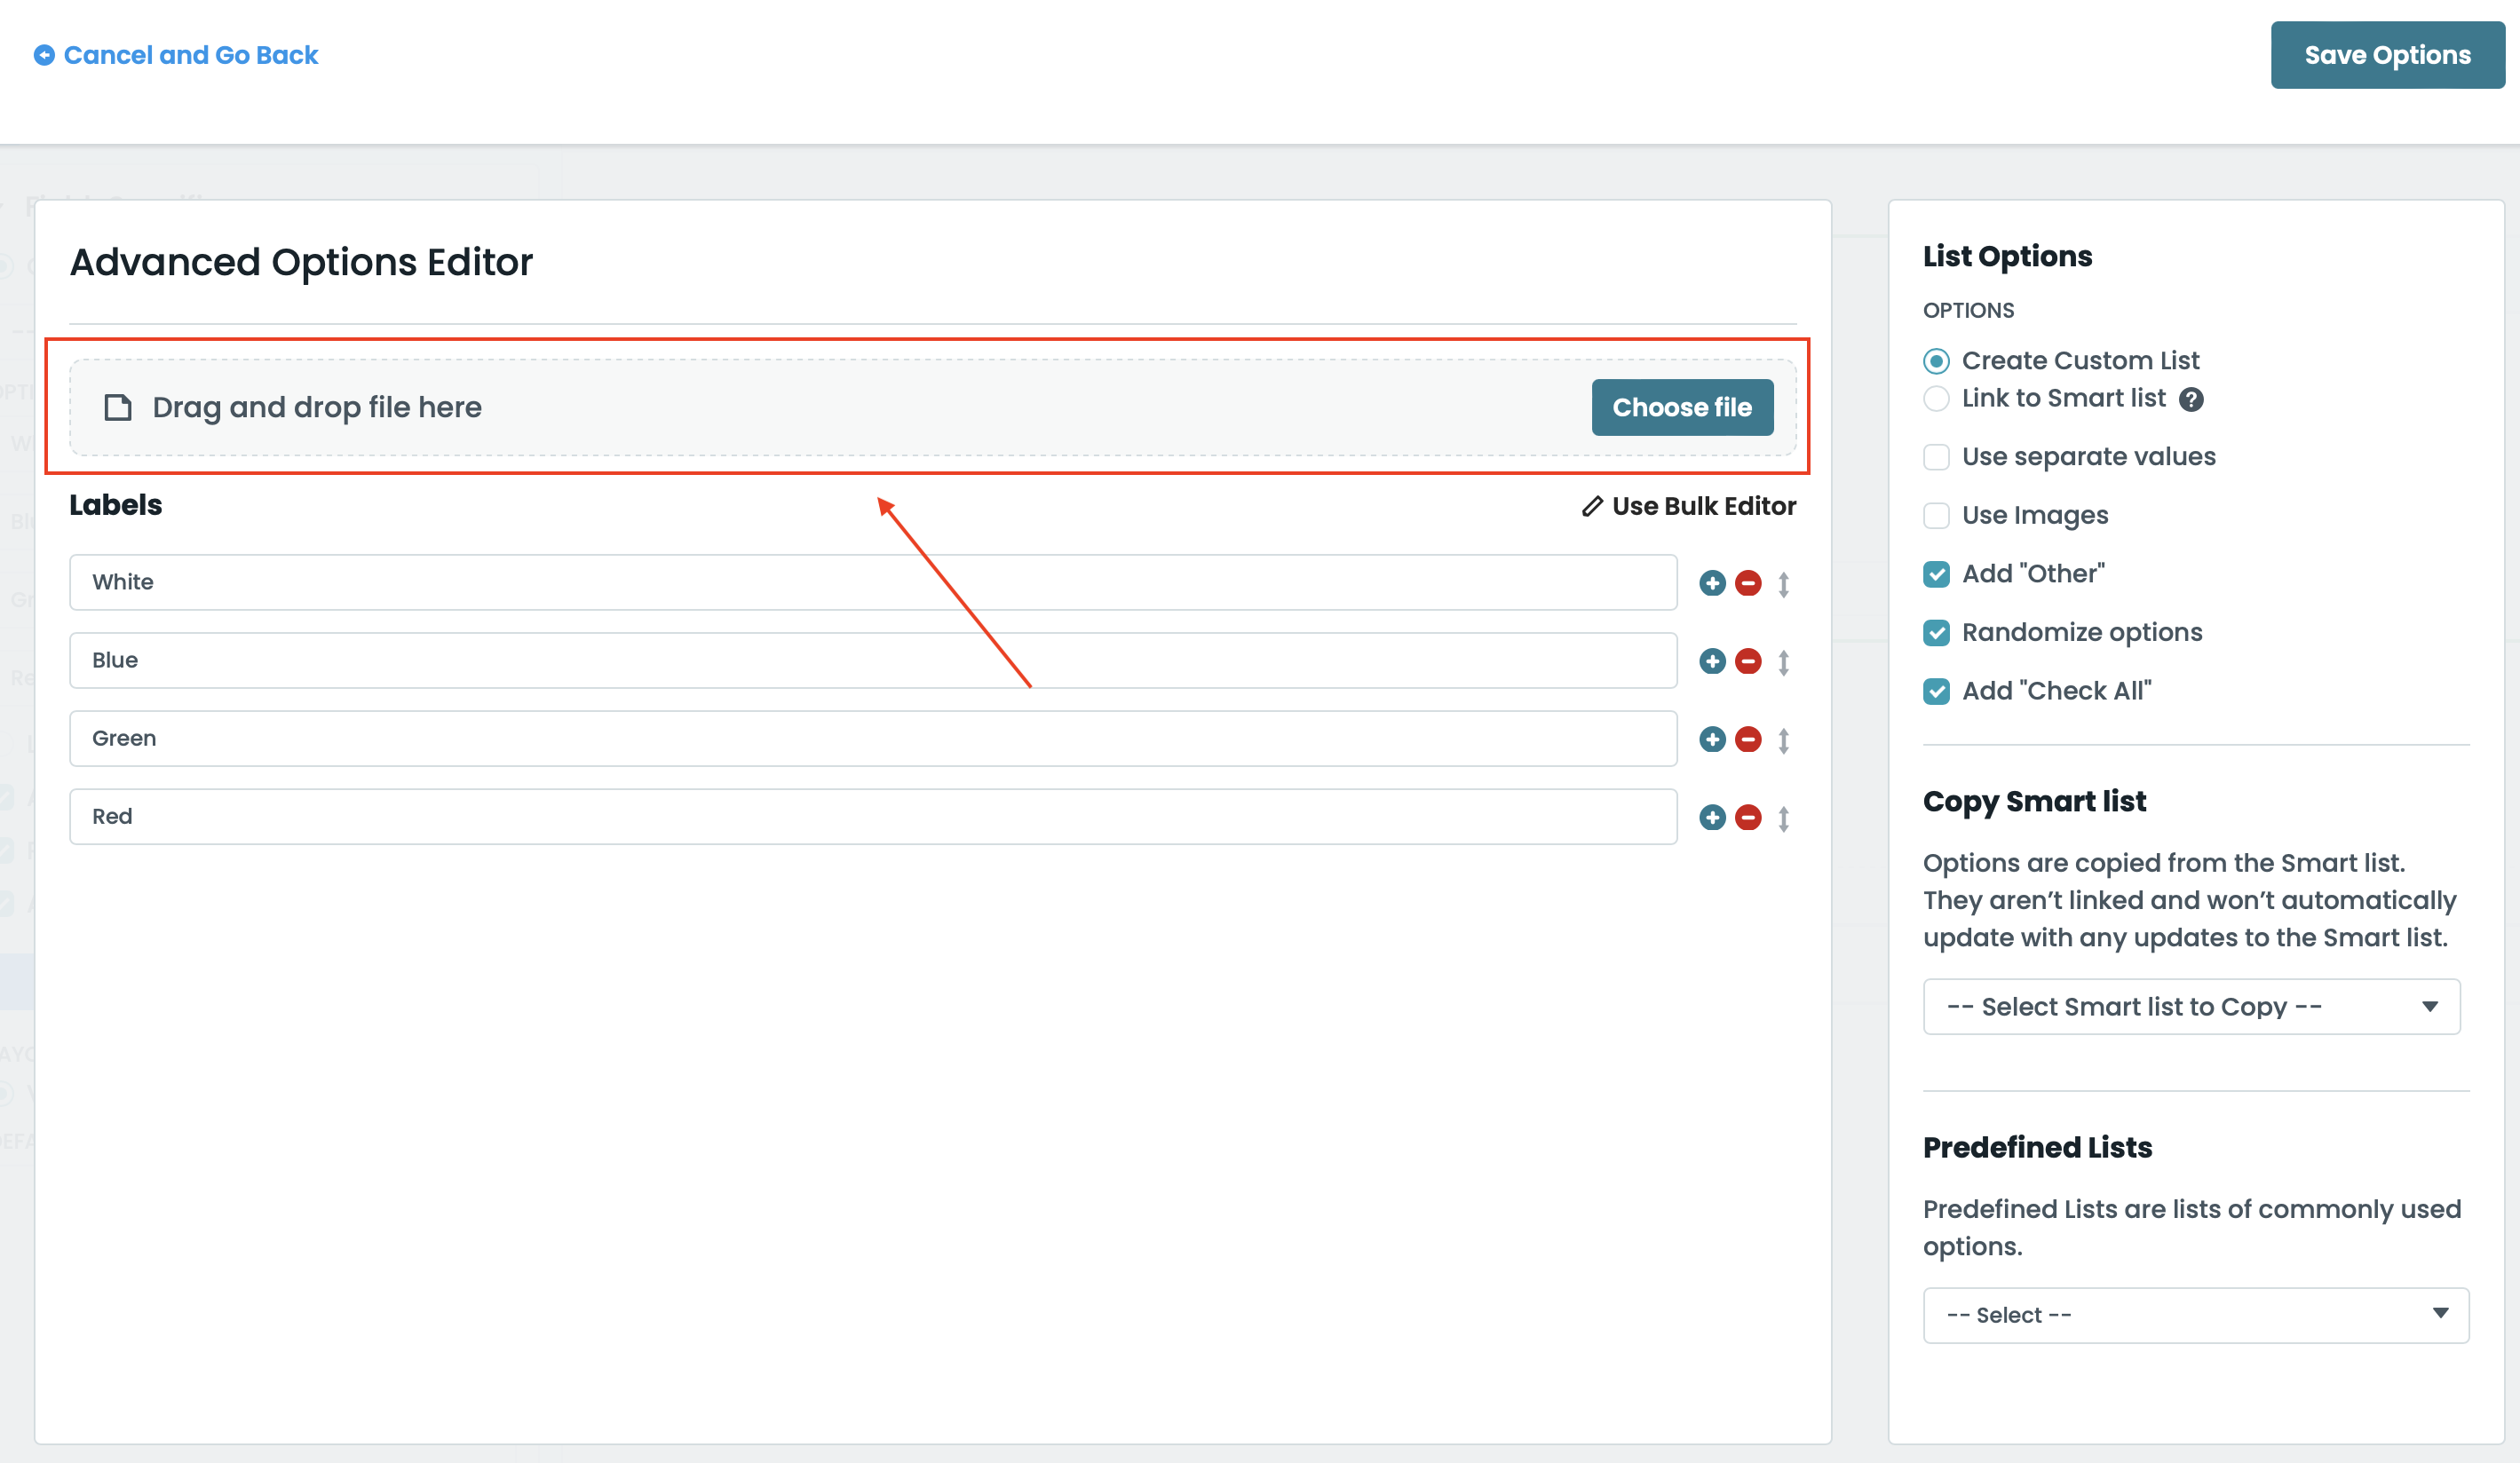Click the document icon in the drag-and-drop area
Viewport: 2520px width, 1463px height.
pos(118,407)
